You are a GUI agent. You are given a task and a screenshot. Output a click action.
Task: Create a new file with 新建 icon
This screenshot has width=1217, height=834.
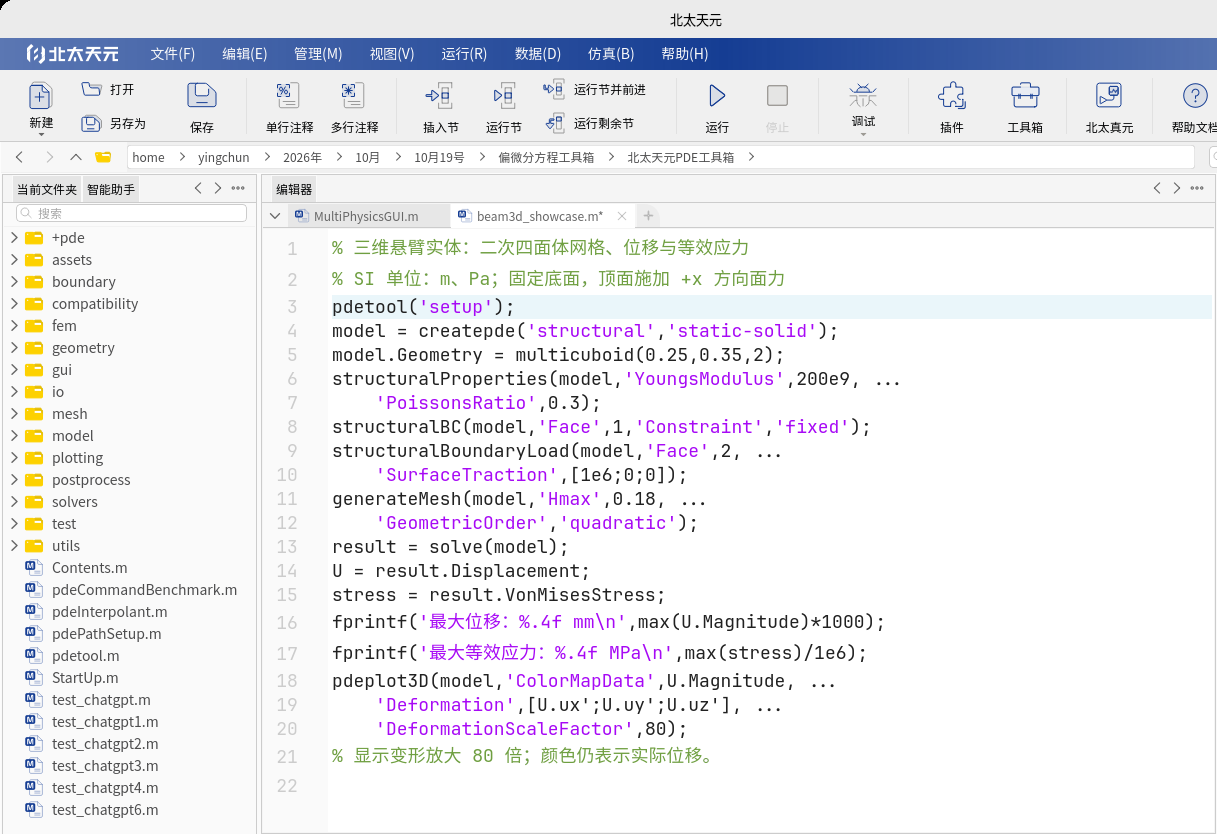coord(41,97)
